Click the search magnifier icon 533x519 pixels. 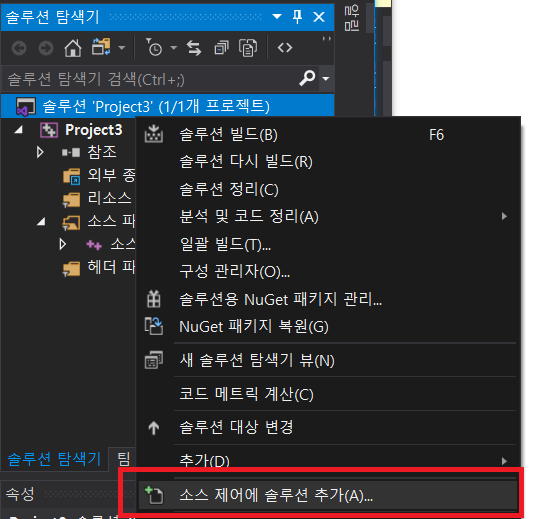point(307,79)
